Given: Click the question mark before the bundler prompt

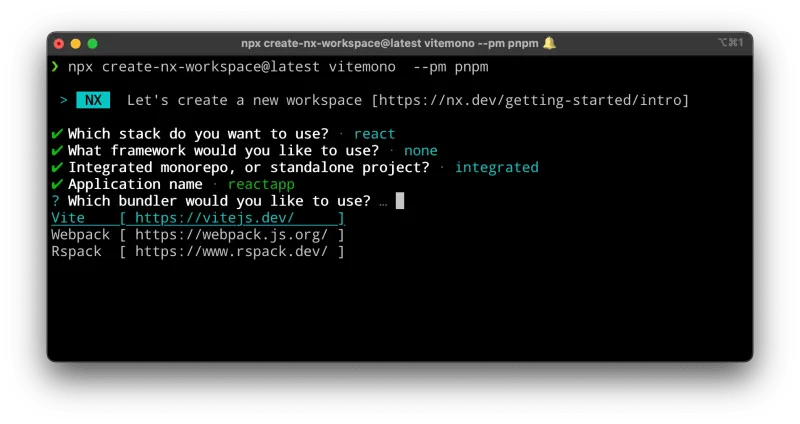Looking at the screenshot, I should pyautogui.click(x=56, y=201).
